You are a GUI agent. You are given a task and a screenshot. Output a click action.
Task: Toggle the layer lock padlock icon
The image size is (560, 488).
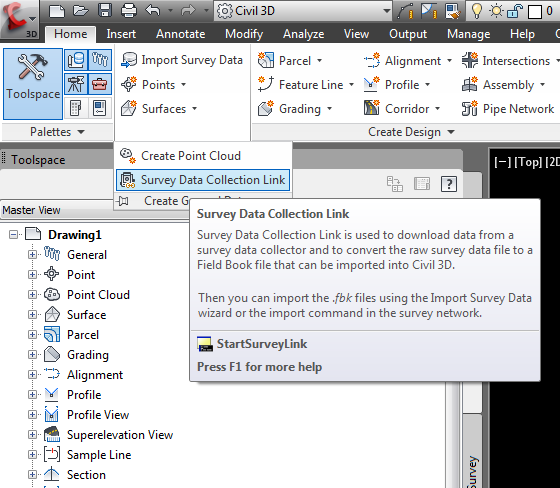click(515, 11)
